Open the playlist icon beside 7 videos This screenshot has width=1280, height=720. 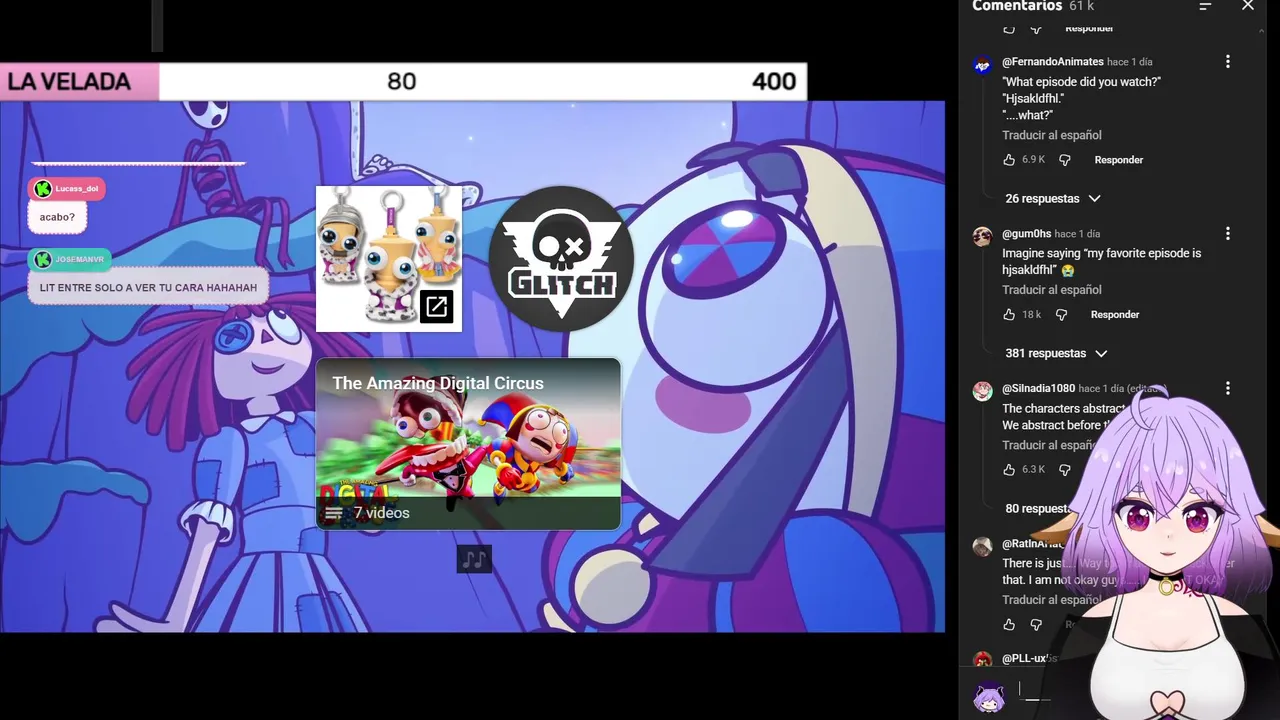click(333, 513)
